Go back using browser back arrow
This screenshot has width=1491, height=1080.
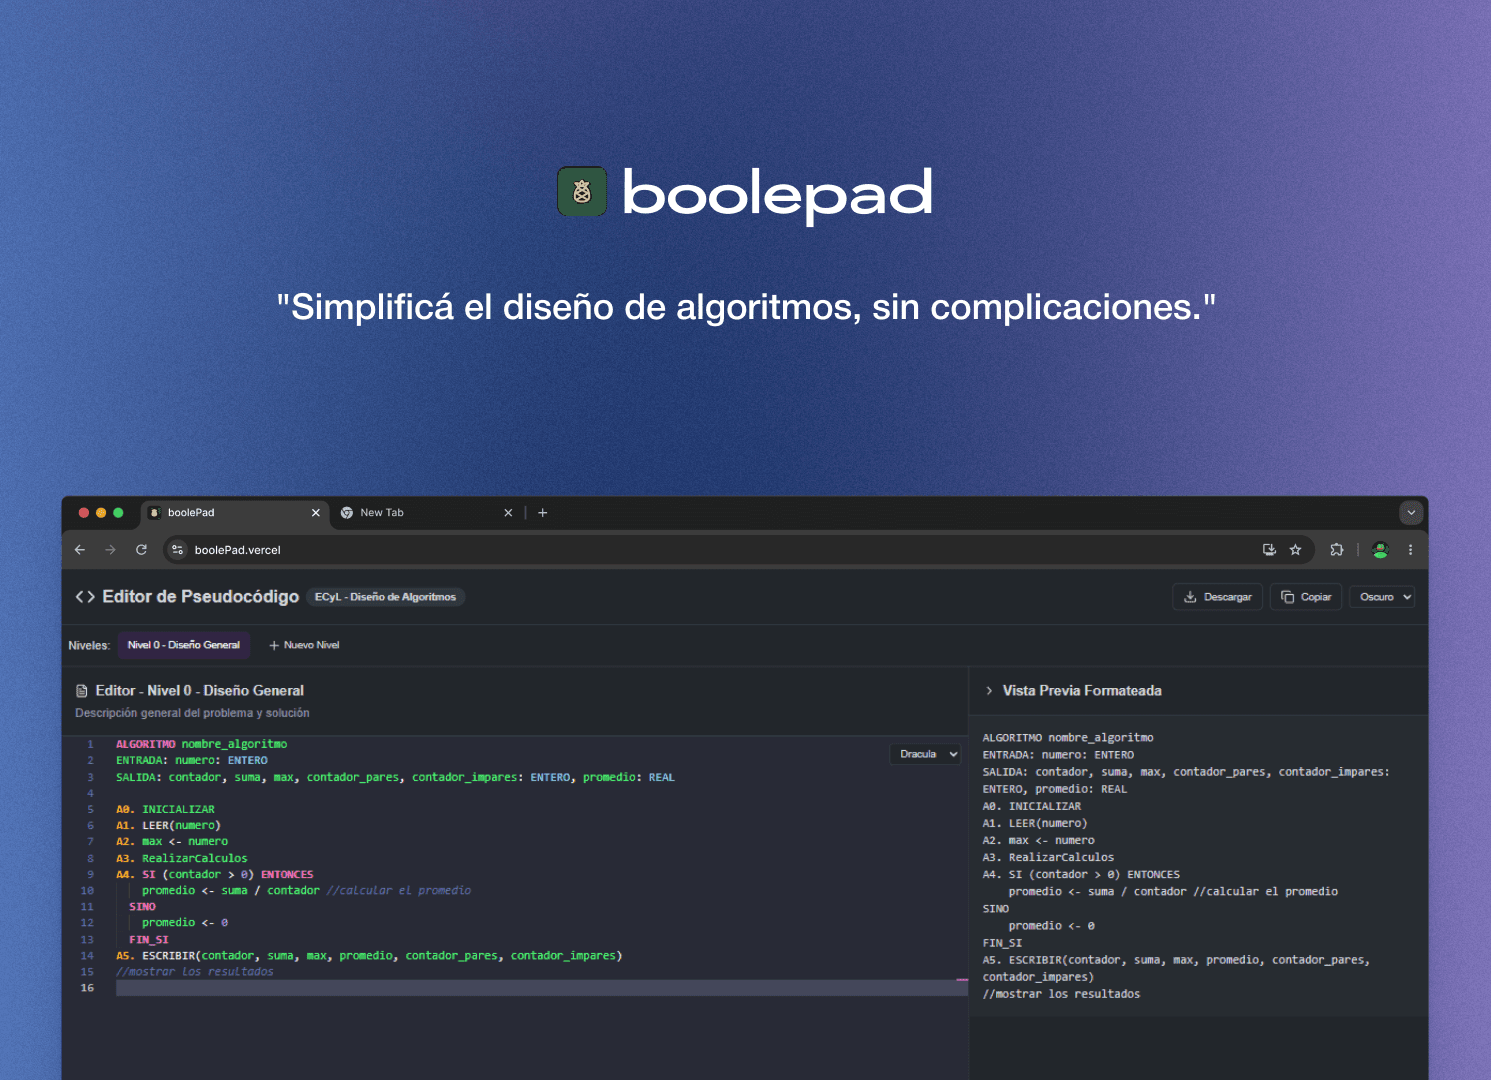[80, 550]
